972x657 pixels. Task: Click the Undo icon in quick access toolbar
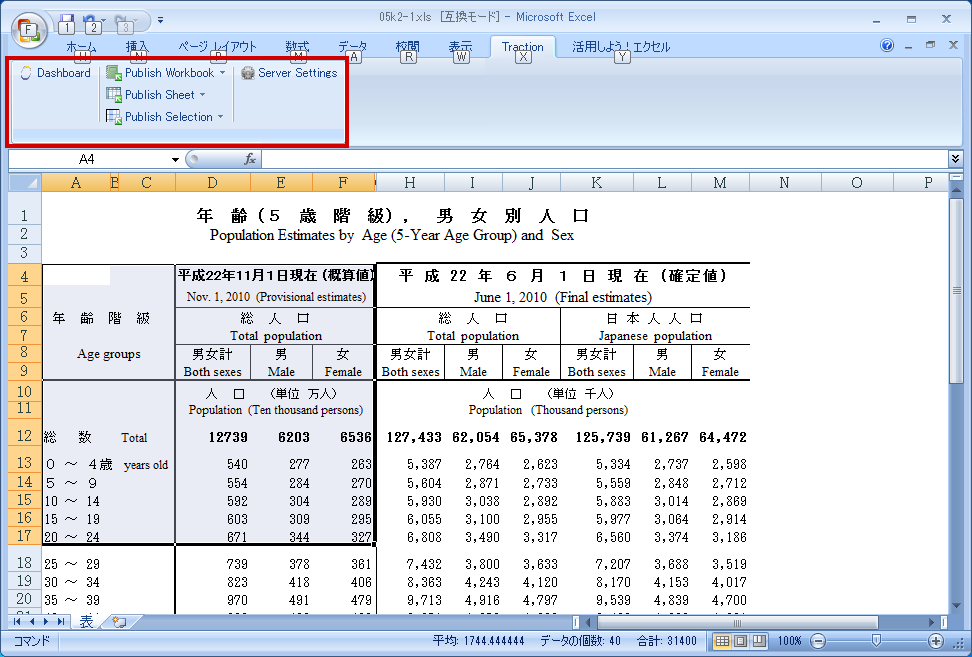91,24
